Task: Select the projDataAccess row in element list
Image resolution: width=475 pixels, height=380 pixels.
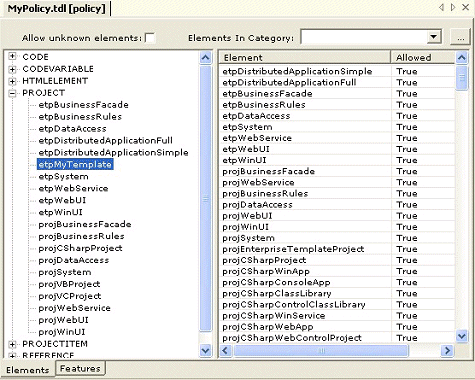Action: point(337,205)
